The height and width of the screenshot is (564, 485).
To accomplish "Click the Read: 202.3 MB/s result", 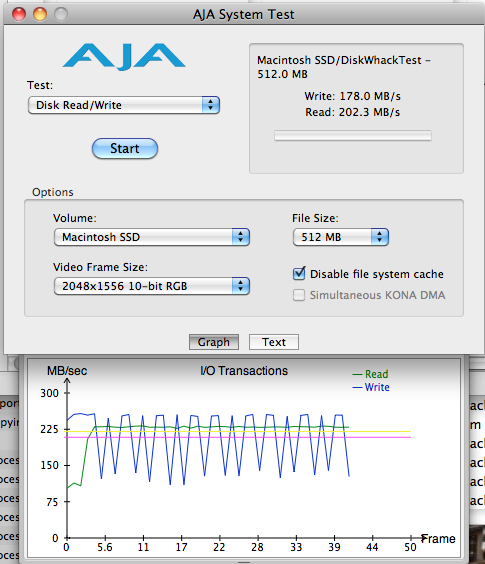I will coord(353,112).
